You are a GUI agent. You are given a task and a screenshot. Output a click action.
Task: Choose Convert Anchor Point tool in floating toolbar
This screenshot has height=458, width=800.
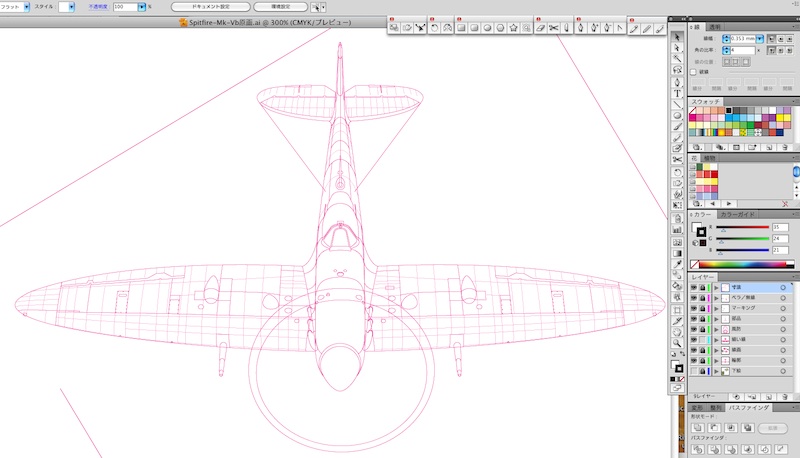click(x=619, y=28)
